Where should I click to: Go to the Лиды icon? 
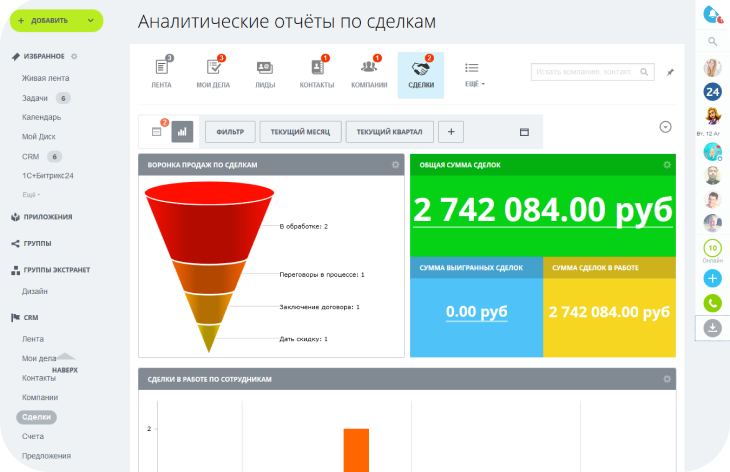(265, 68)
